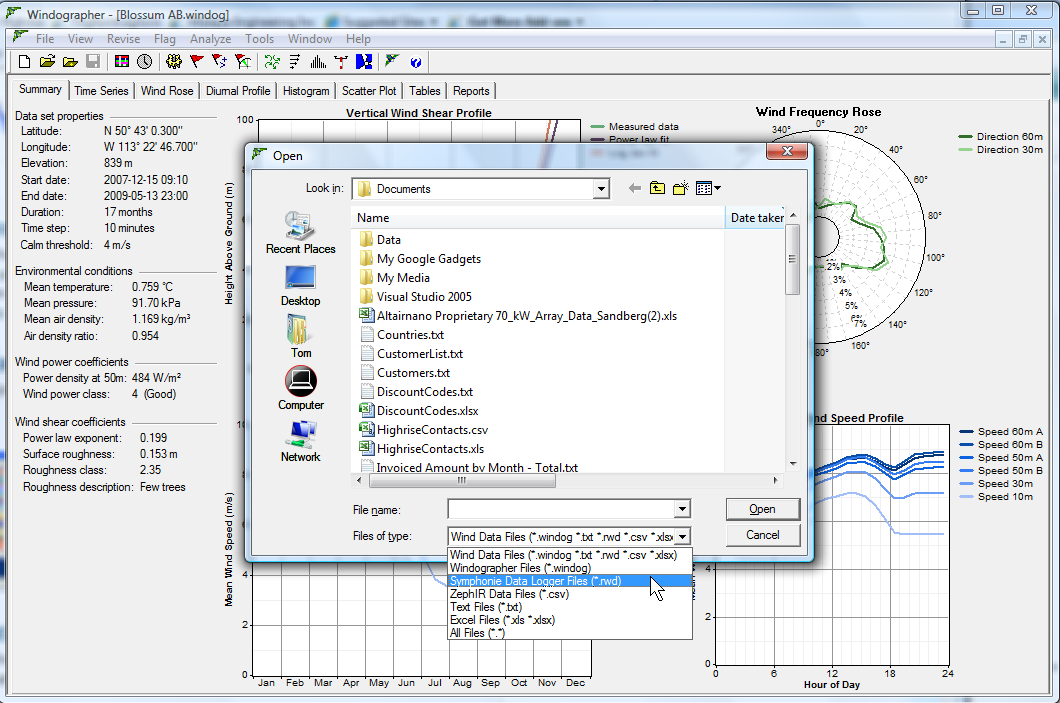This screenshot has height=703, width=1060.
Task: Open Recent Places in the dialog sidebar
Action: (x=301, y=233)
